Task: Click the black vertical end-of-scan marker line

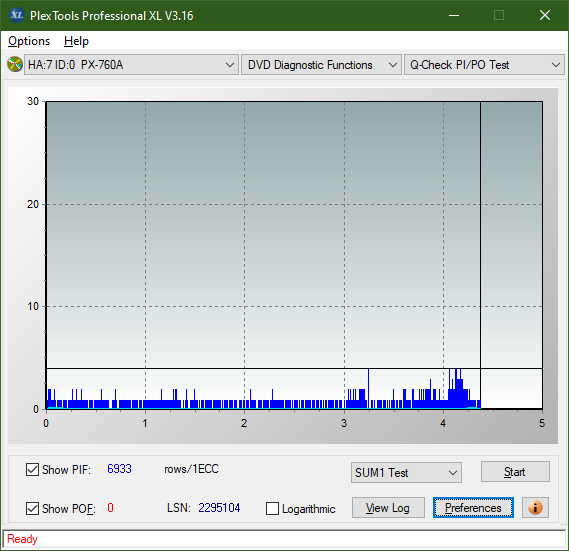Action: [x=480, y=255]
